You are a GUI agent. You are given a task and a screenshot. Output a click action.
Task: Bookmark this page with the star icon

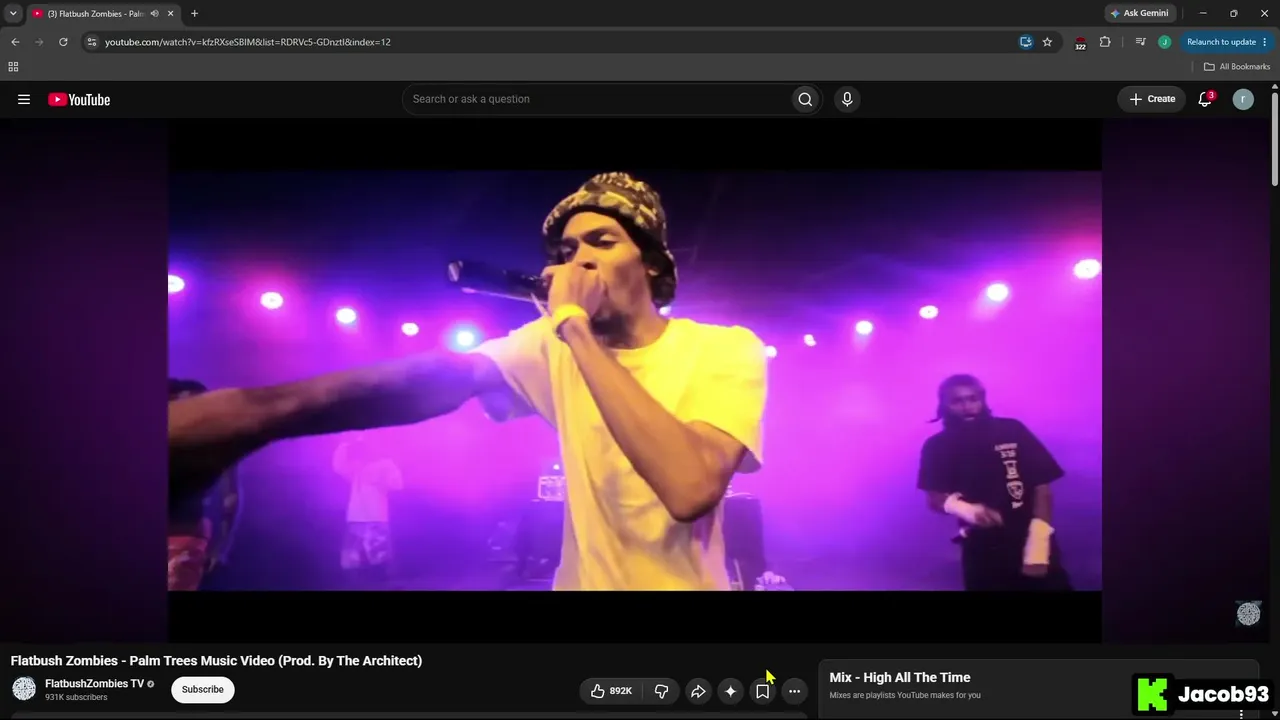pos(1047,42)
